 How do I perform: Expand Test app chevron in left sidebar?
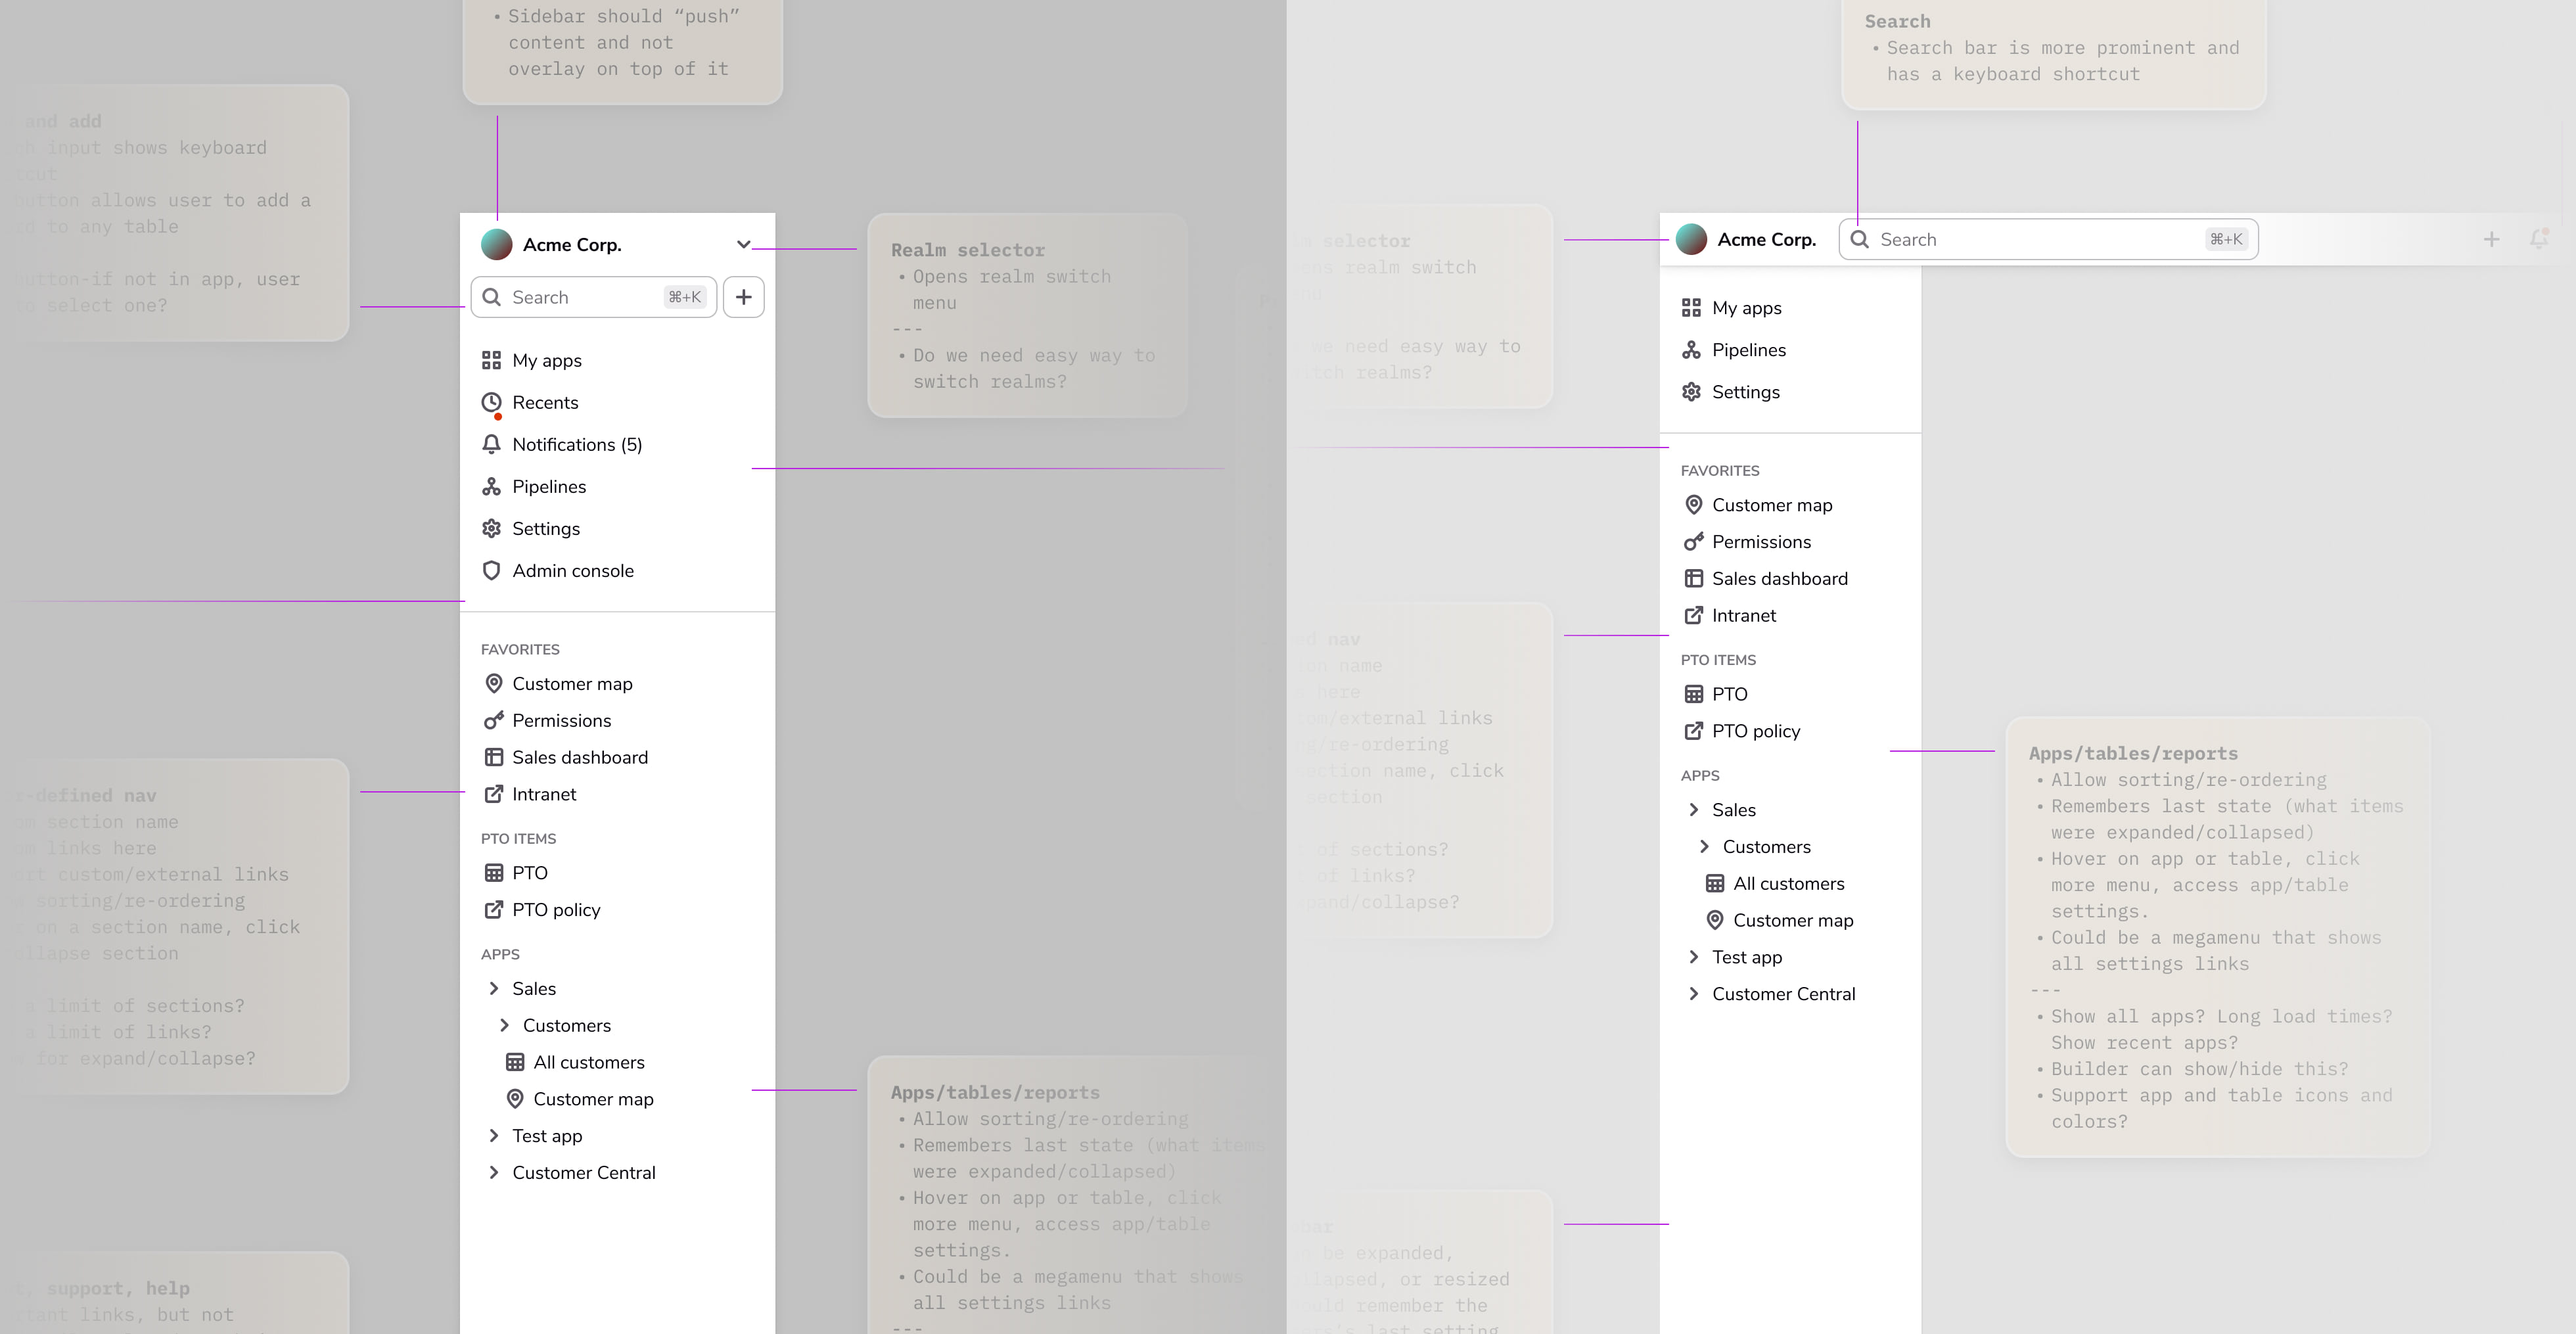click(x=493, y=1135)
